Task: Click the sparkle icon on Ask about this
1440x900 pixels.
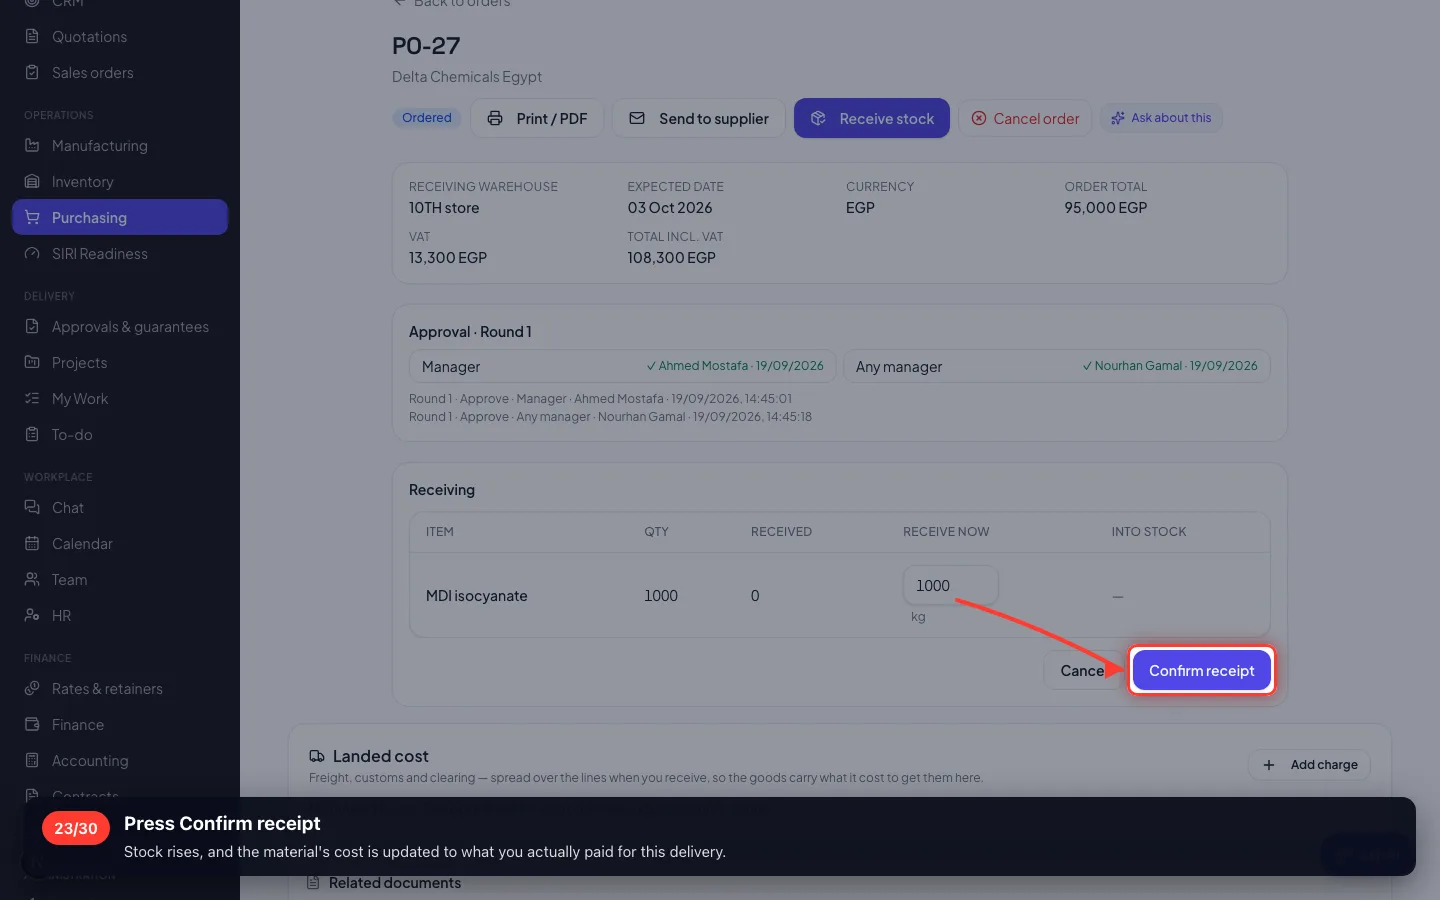Action: [x=1118, y=118]
